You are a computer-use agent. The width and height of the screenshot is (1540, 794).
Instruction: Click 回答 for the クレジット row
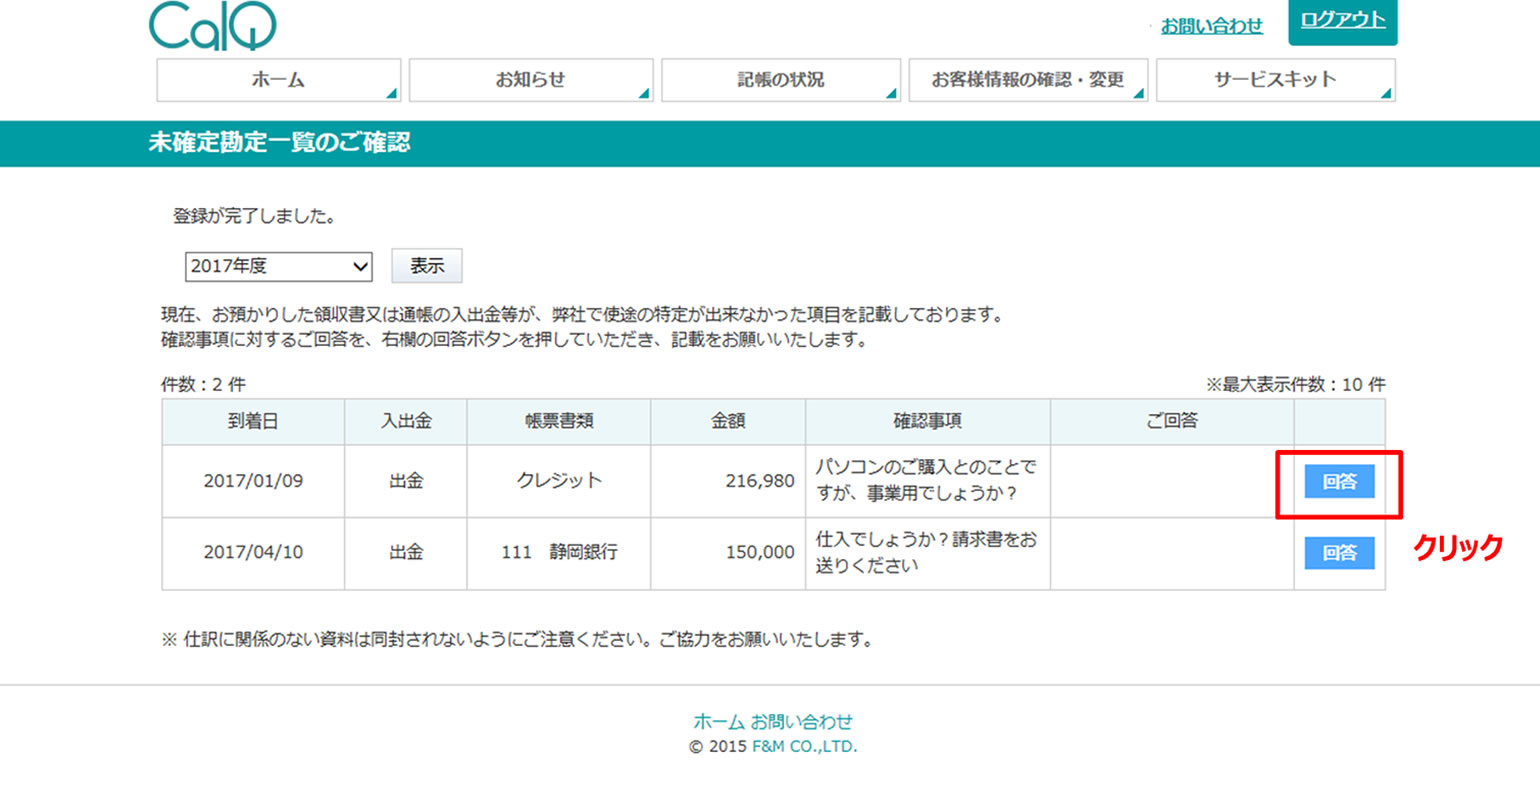[x=1339, y=482]
